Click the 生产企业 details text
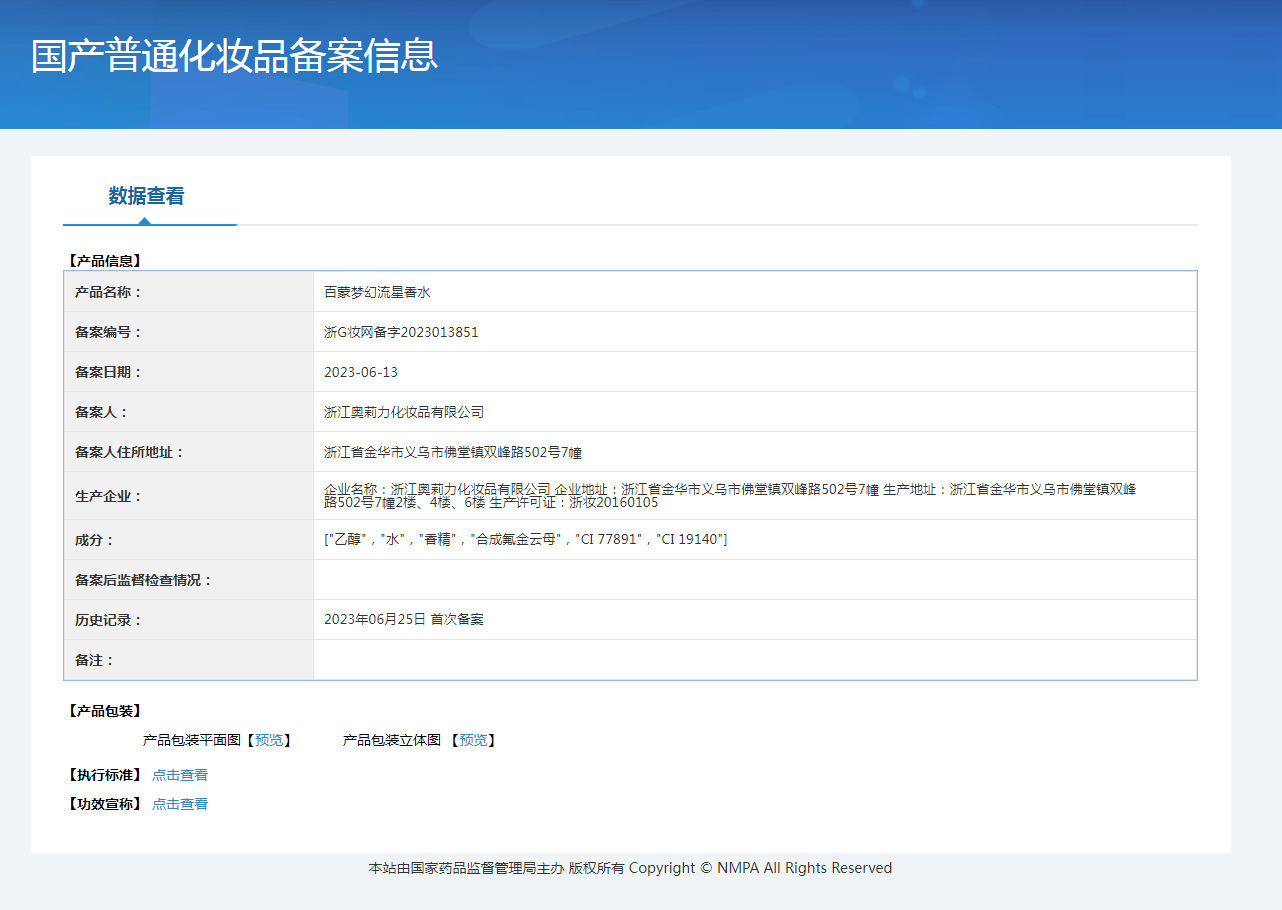 730,496
